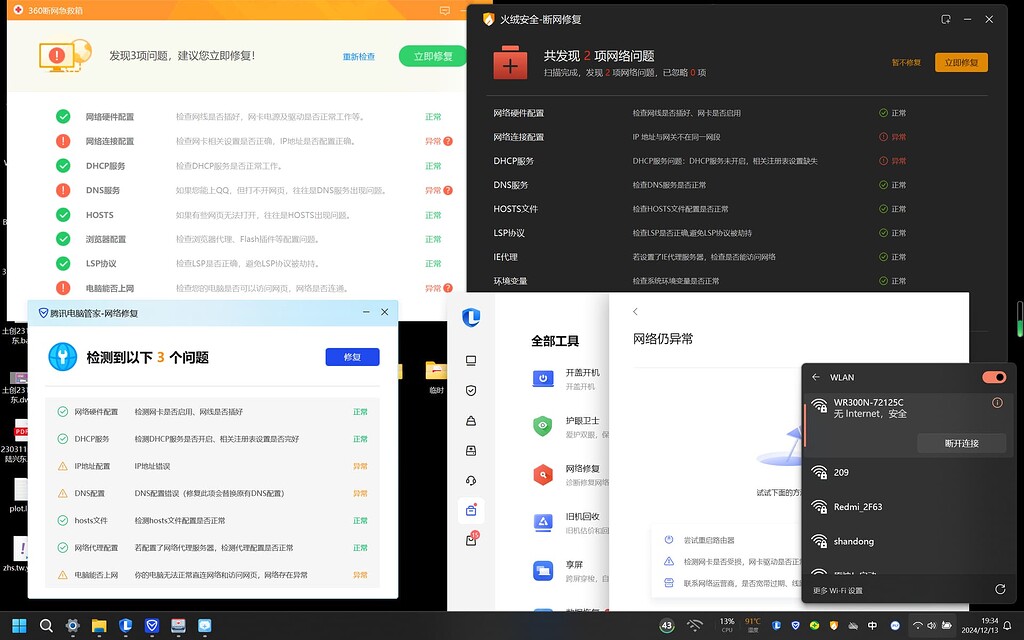Click the red alert icon for 网络连接配置
Screen dimensions: 1024x640
[63, 141]
